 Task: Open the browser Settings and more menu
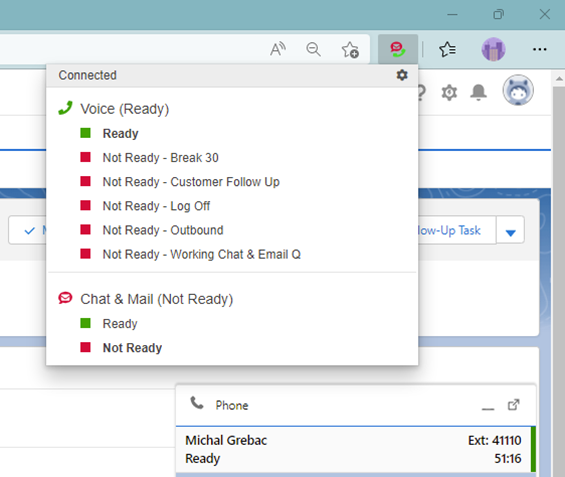(539, 49)
